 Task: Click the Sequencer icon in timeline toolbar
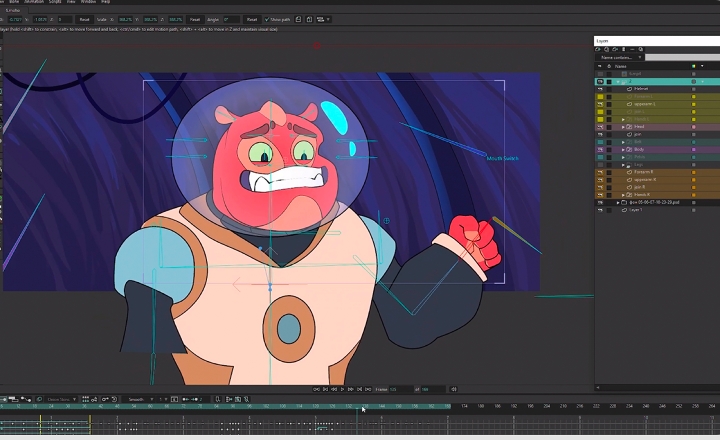click(x=13, y=399)
